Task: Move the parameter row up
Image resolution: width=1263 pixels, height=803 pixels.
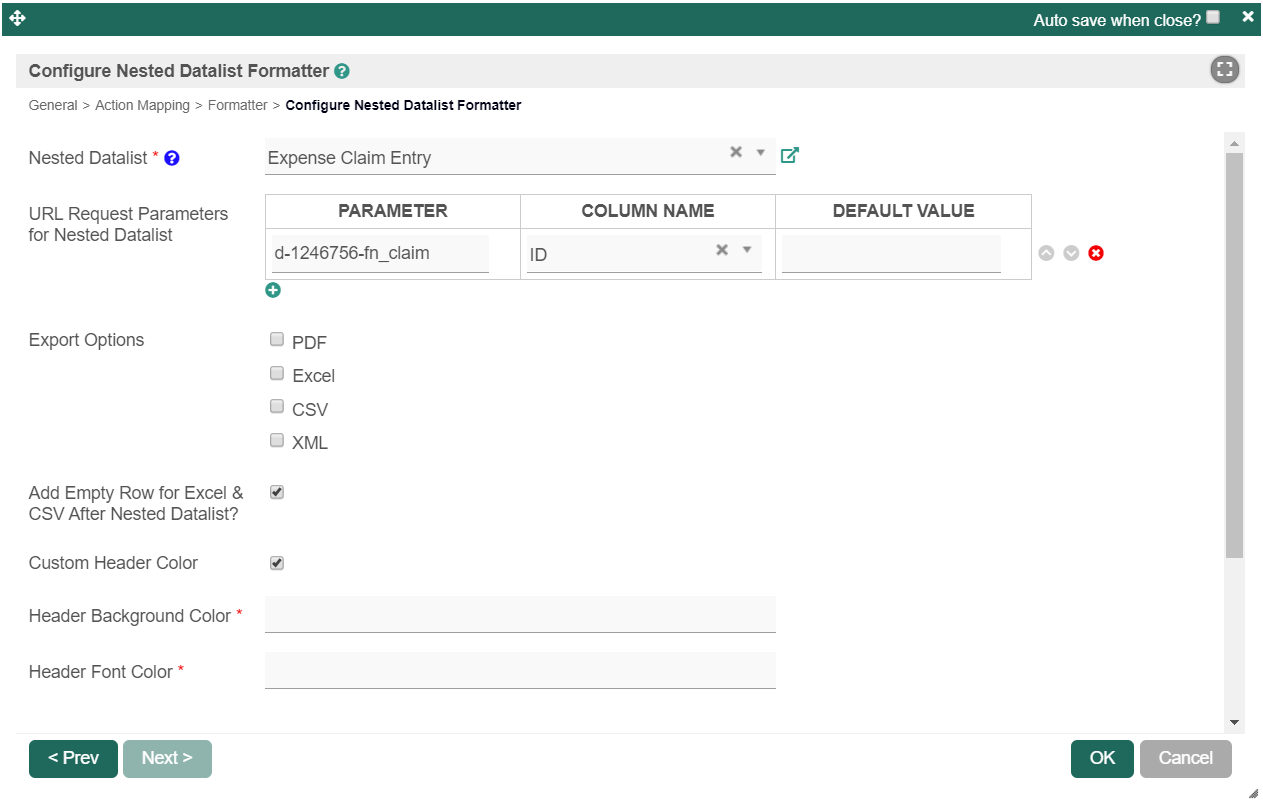Action: [1046, 253]
